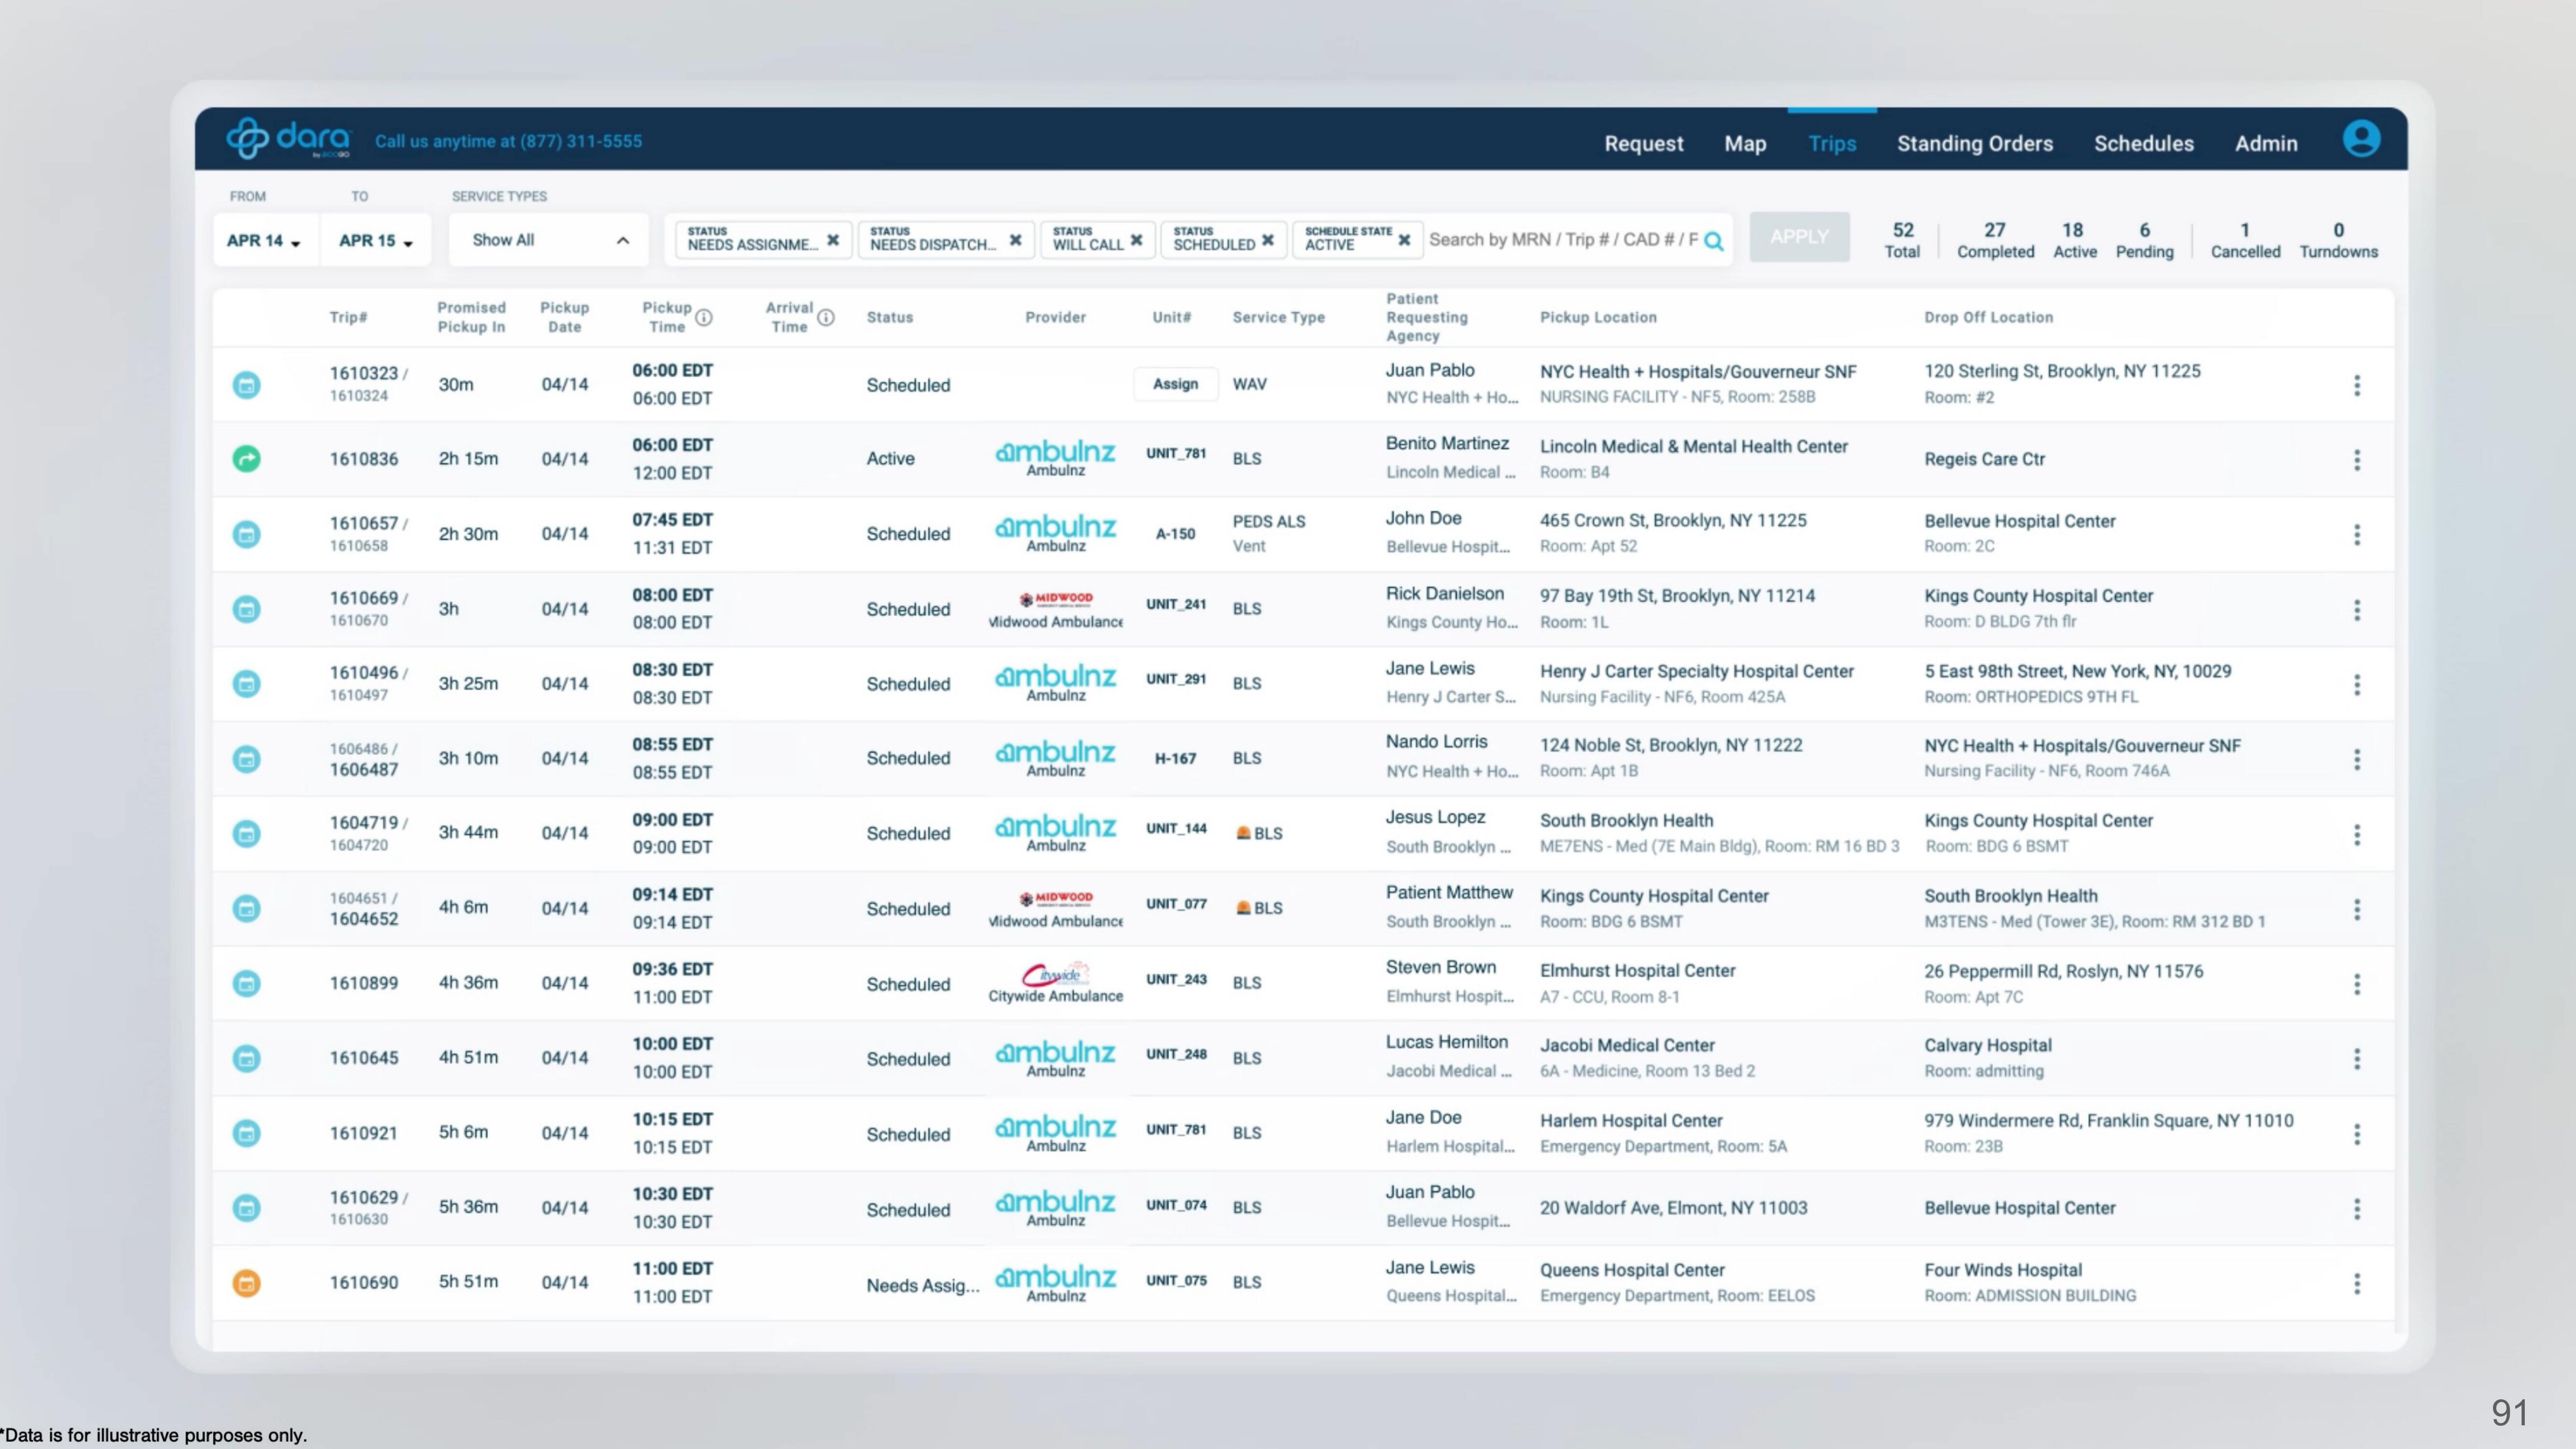Click unit A-150 in trip 1610657 row

click(1175, 534)
